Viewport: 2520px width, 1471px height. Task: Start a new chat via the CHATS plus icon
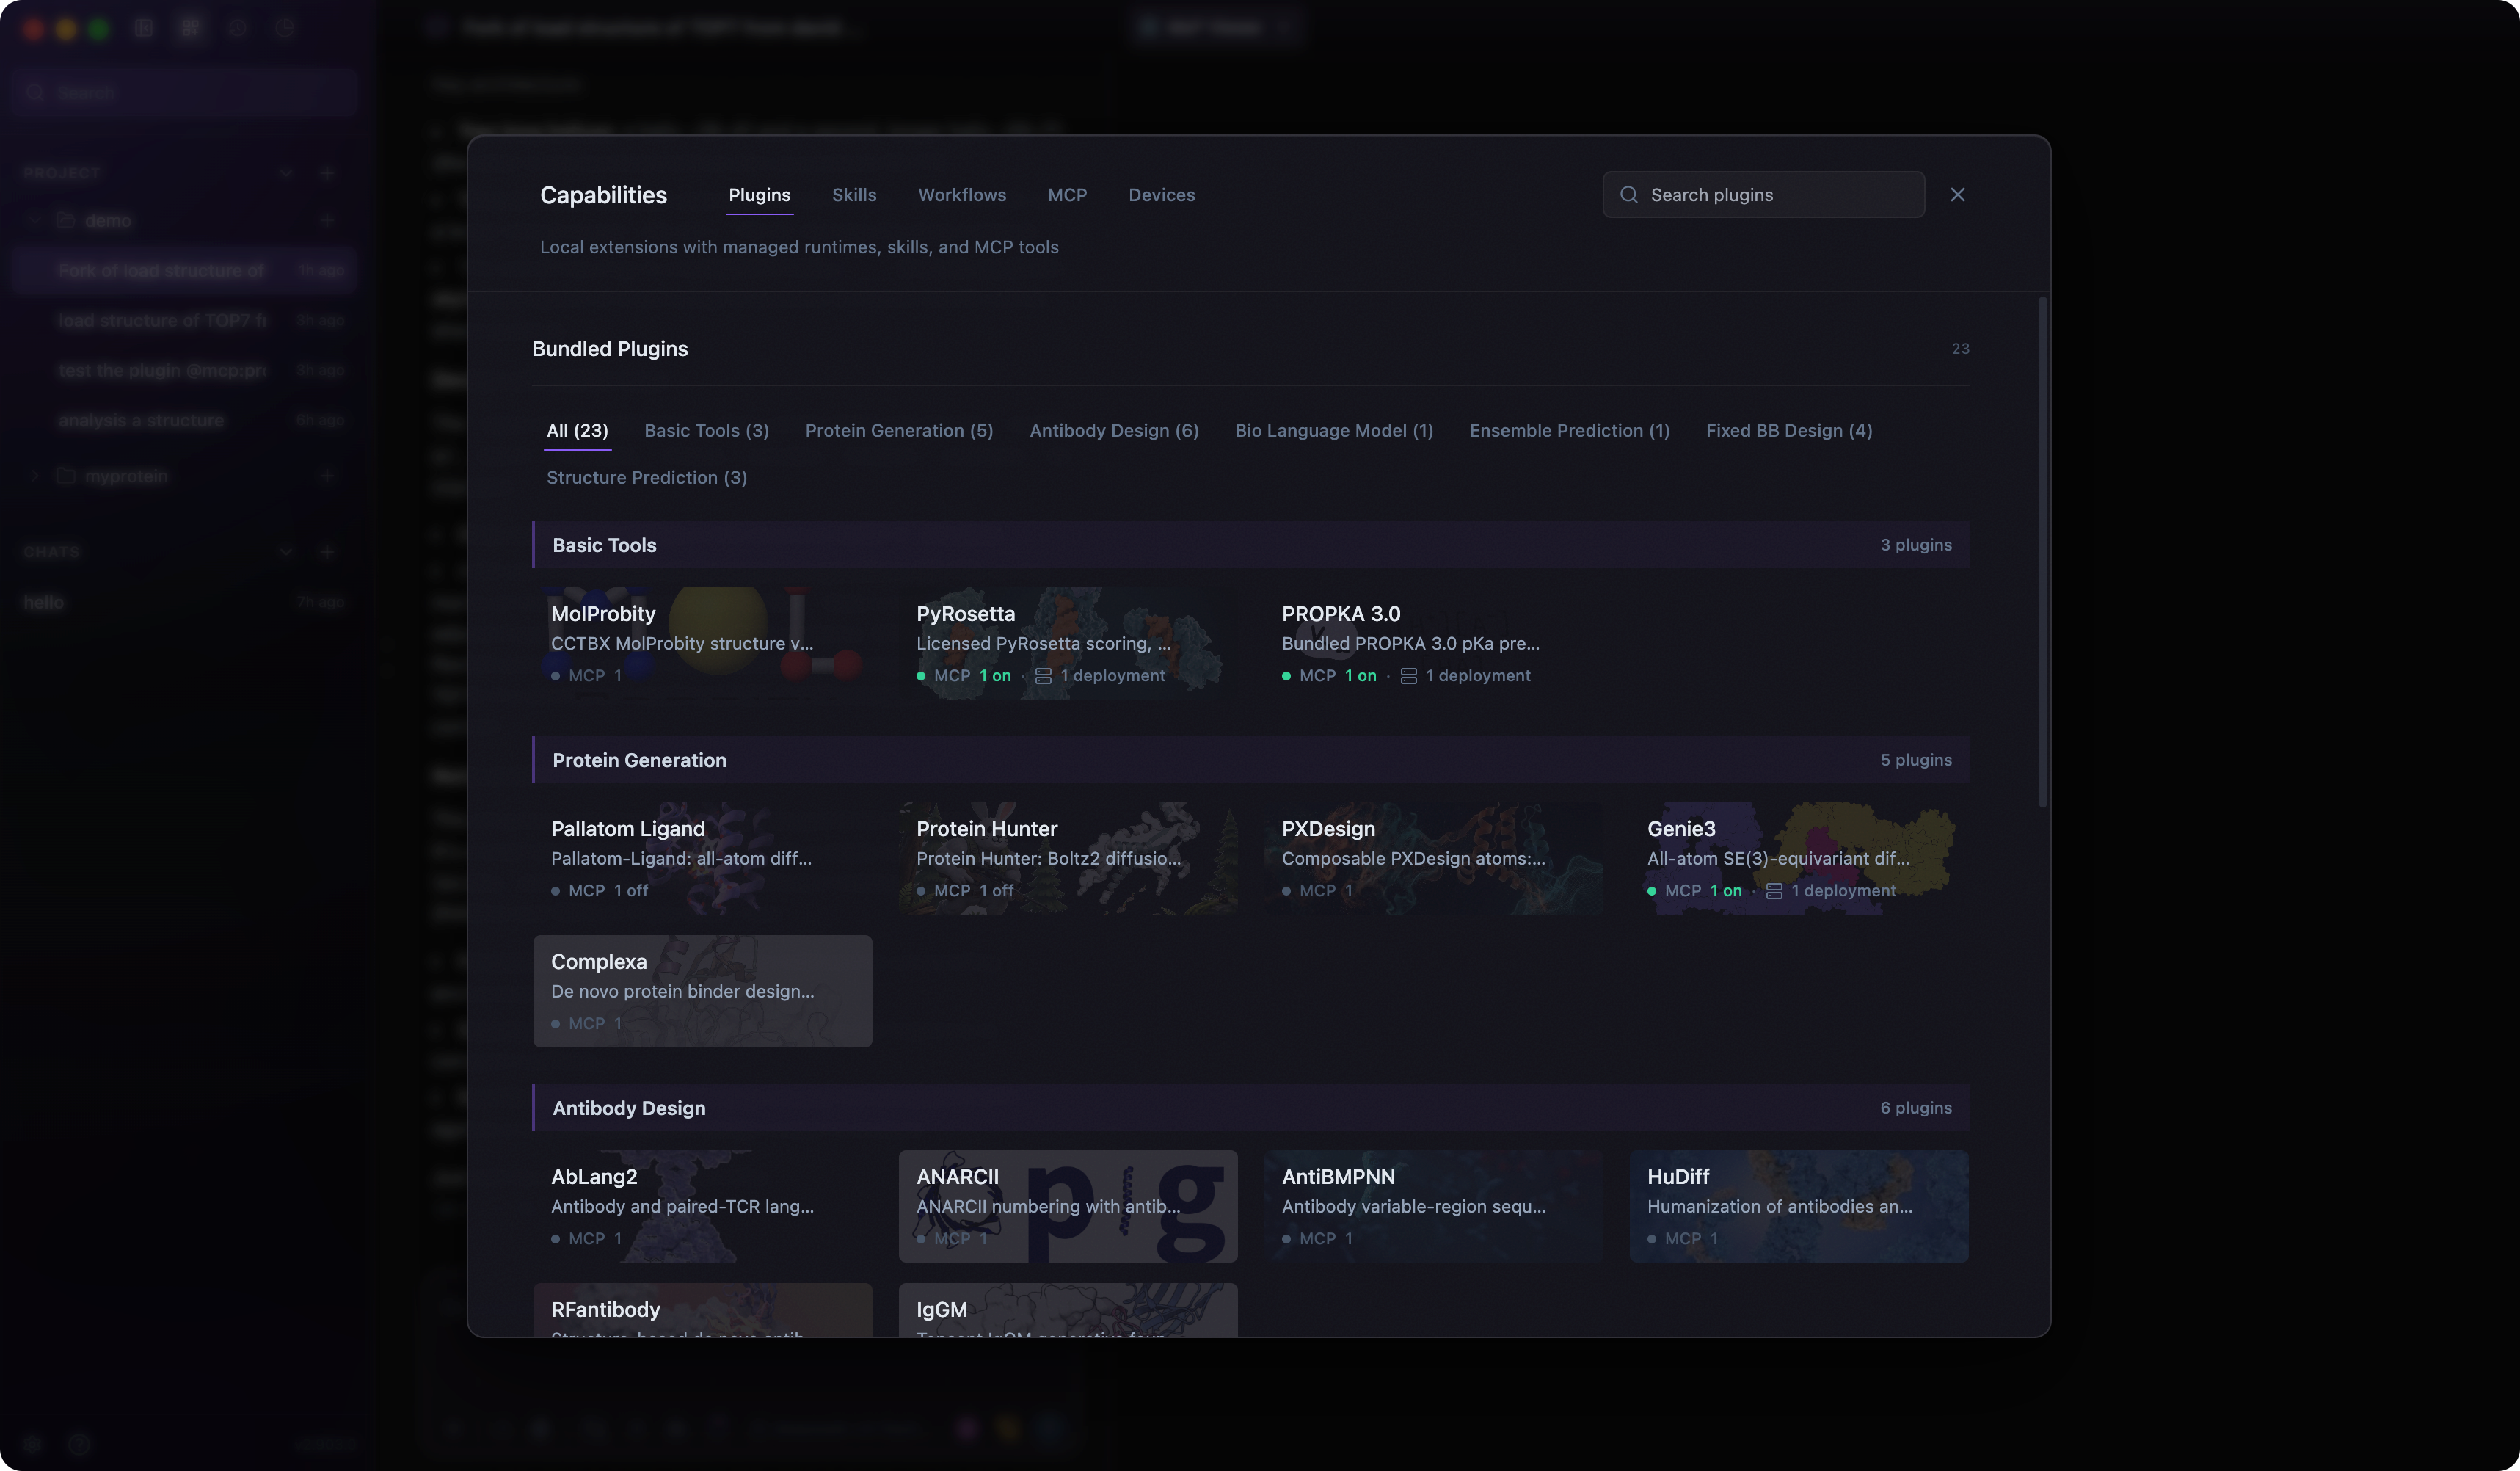click(x=327, y=552)
